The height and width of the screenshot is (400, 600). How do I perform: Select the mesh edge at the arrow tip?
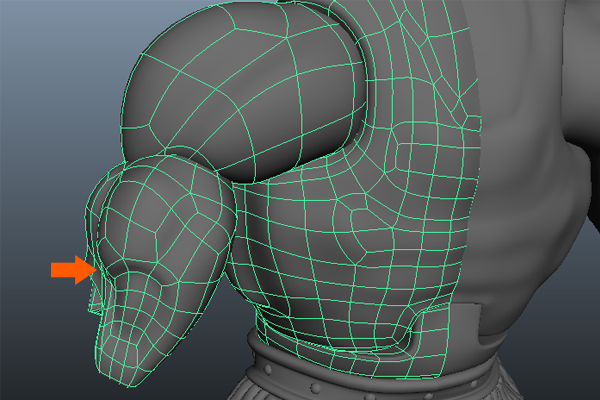point(96,269)
